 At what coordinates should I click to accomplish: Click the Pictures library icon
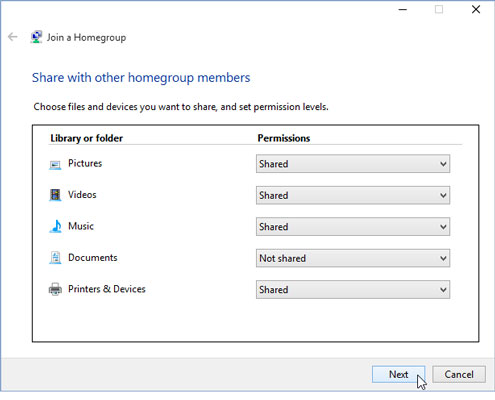tap(55, 165)
